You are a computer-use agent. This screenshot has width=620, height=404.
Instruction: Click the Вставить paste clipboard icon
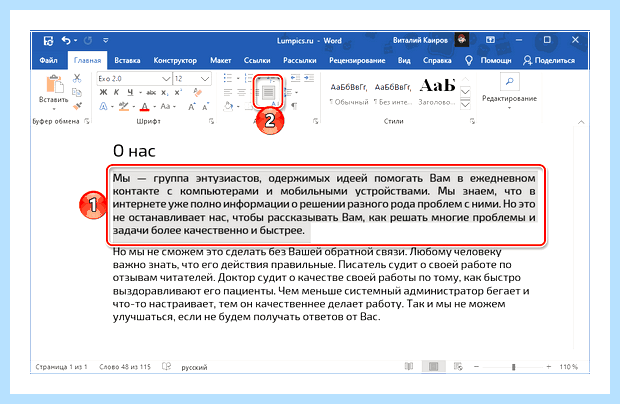(54, 84)
